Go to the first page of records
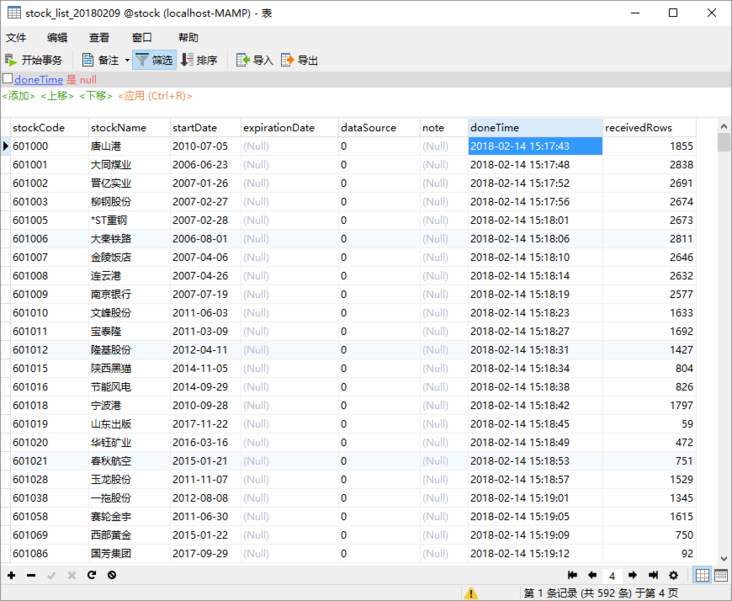Viewport: 732px width, 601px height. pyautogui.click(x=572, y=575)
